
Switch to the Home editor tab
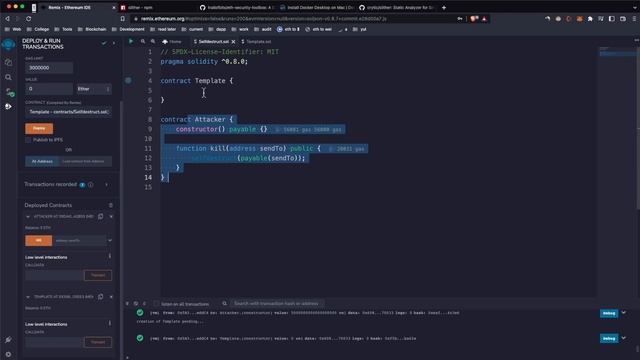coord(172,42)
